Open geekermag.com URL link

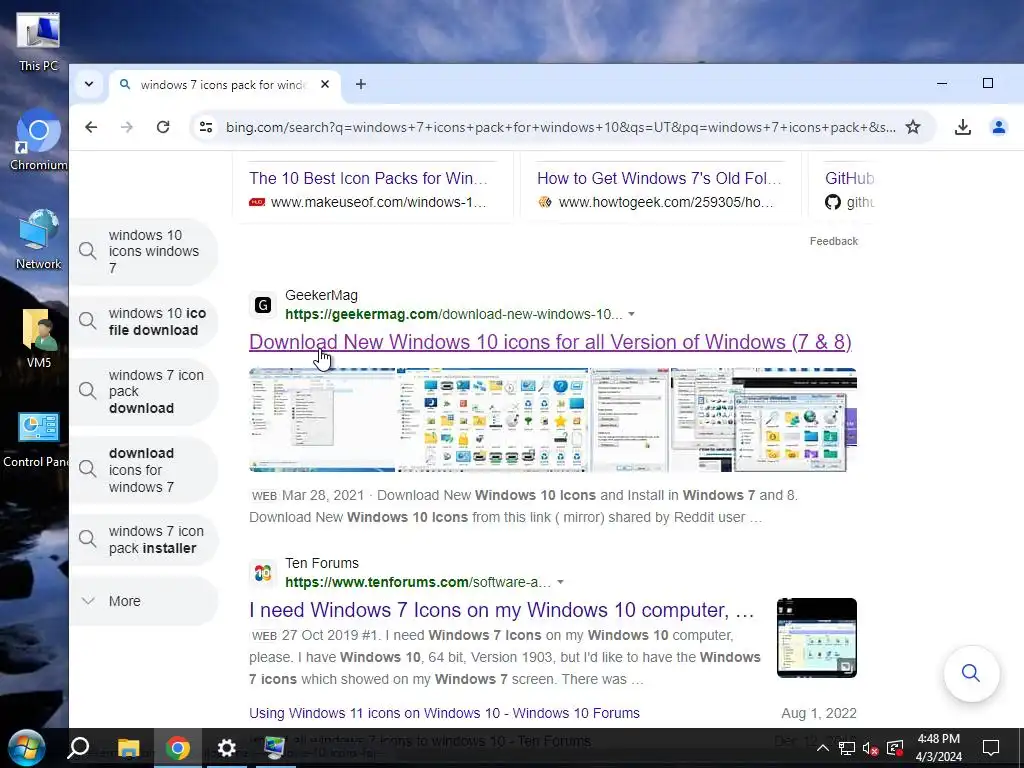coord(453,314)
